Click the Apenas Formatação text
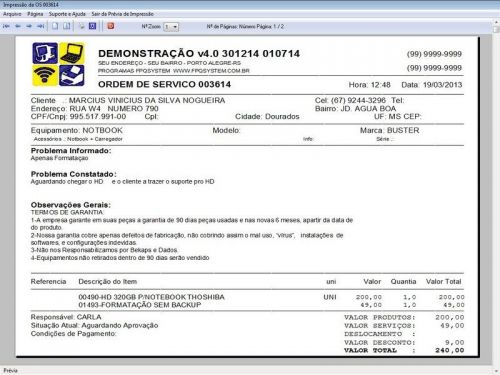Image resolution: width=500 pixels, height=375 pixels. [x=59, y=158]
